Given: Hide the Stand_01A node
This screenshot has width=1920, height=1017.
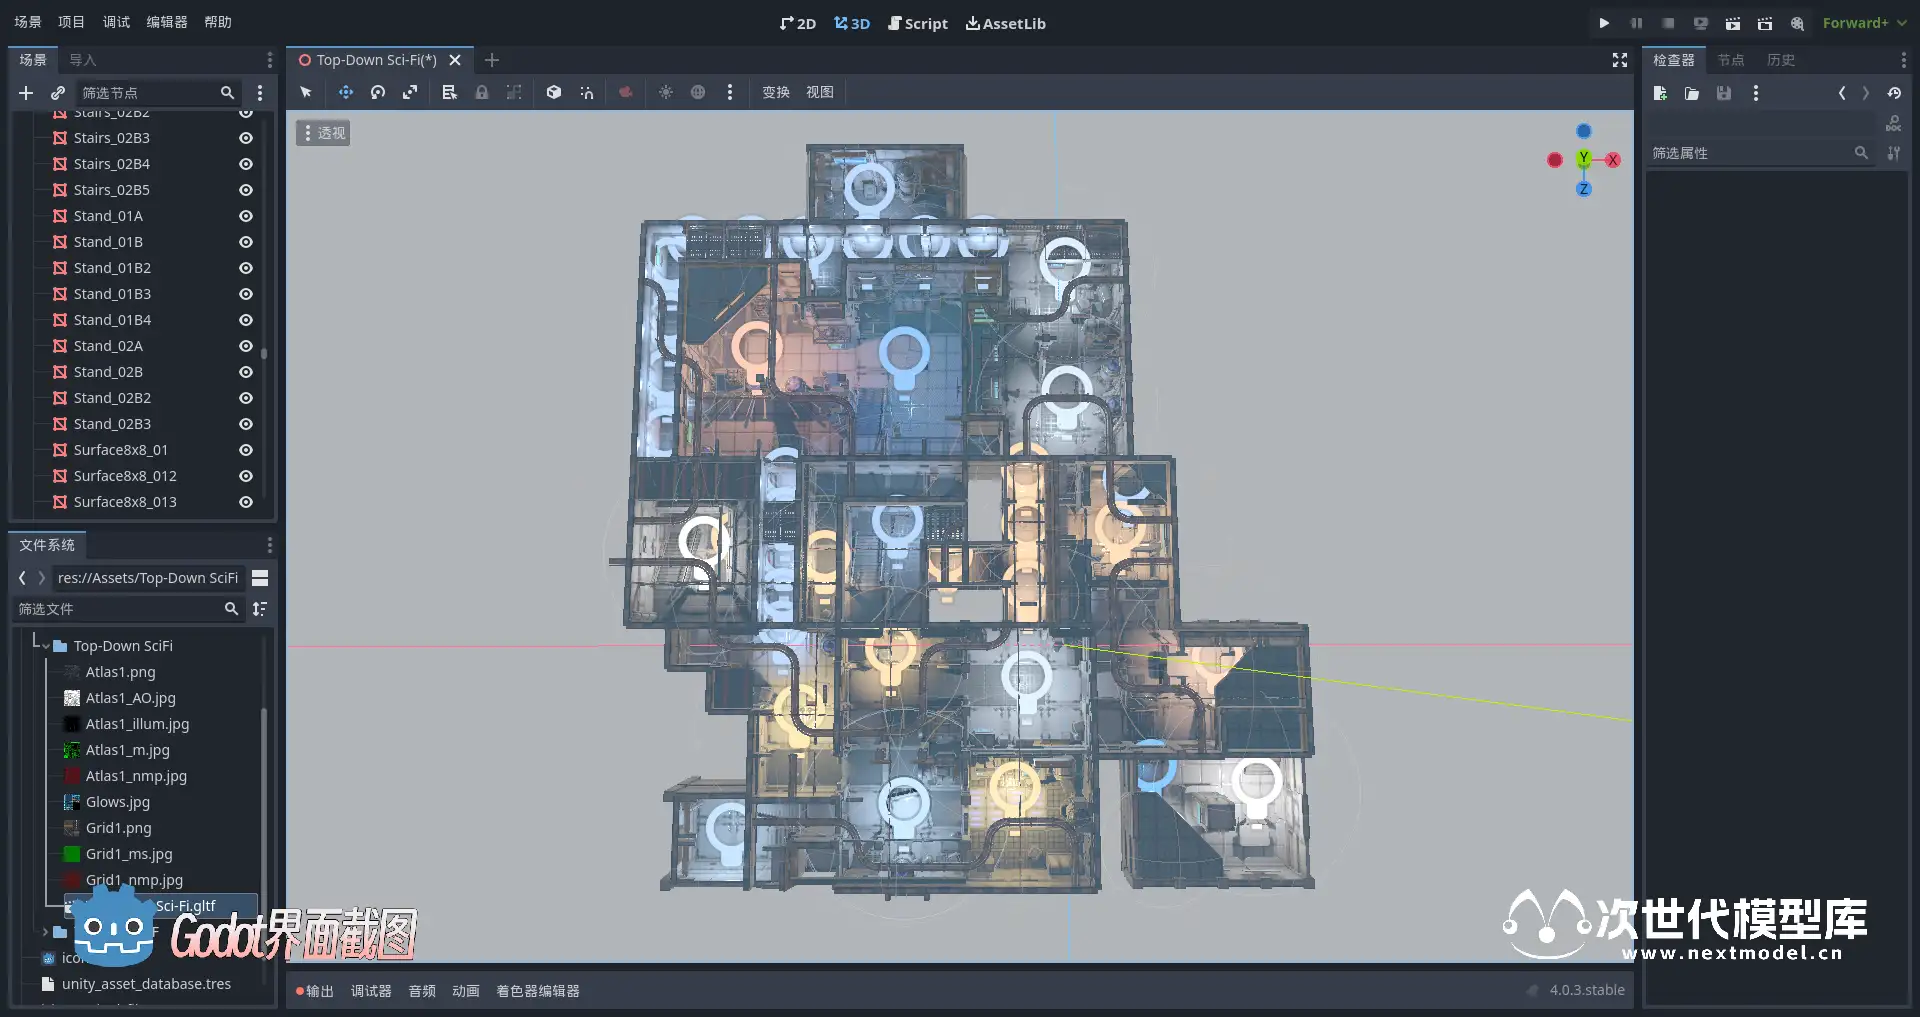Looking at the screenshot, I should click(x=245, y=216).
